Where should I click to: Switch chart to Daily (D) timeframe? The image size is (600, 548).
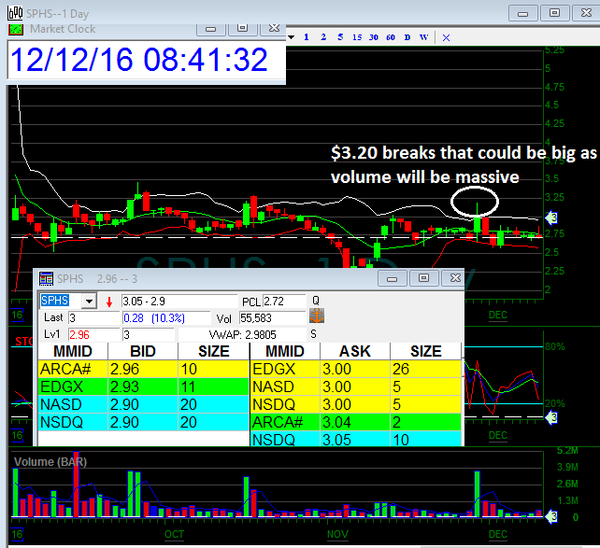[x=407, y=37]
